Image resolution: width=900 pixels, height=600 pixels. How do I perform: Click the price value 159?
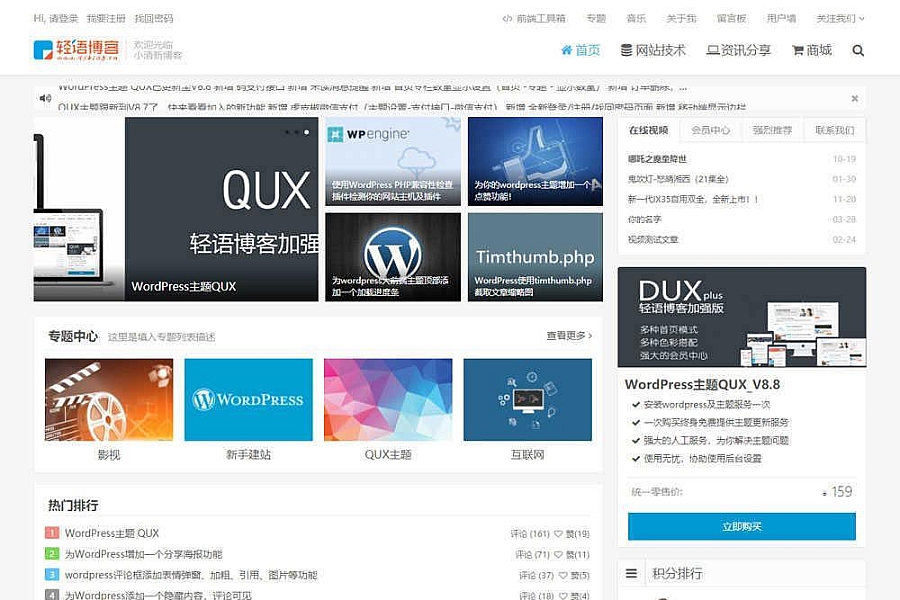(841, 491)
